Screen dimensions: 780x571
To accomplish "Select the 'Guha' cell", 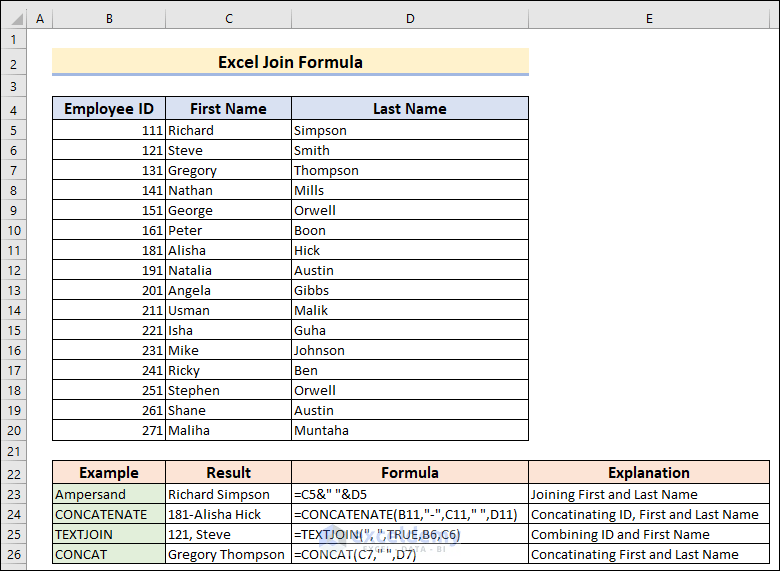I will [x=410, y=330].
